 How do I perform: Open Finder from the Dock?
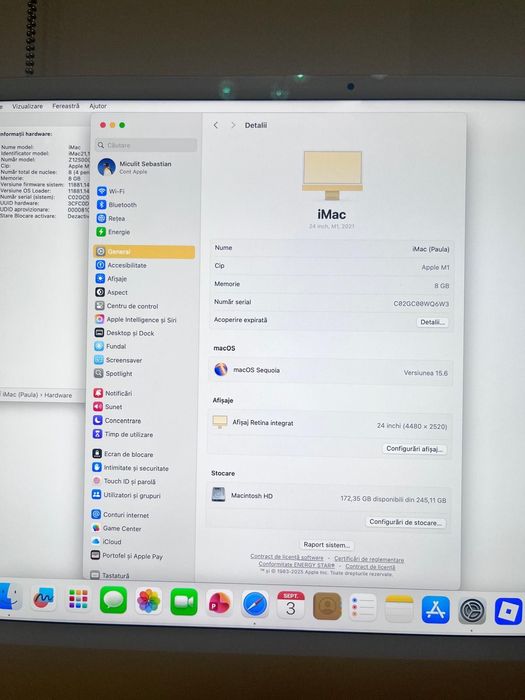pyautogui.click(x=9, y=596)
